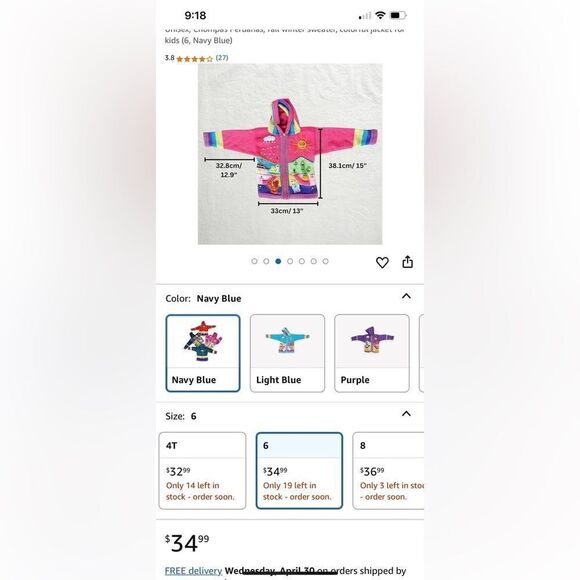The width and height of the screenshot is (580, 580).
Task: Tap the share icon
Action: point(407,262)
